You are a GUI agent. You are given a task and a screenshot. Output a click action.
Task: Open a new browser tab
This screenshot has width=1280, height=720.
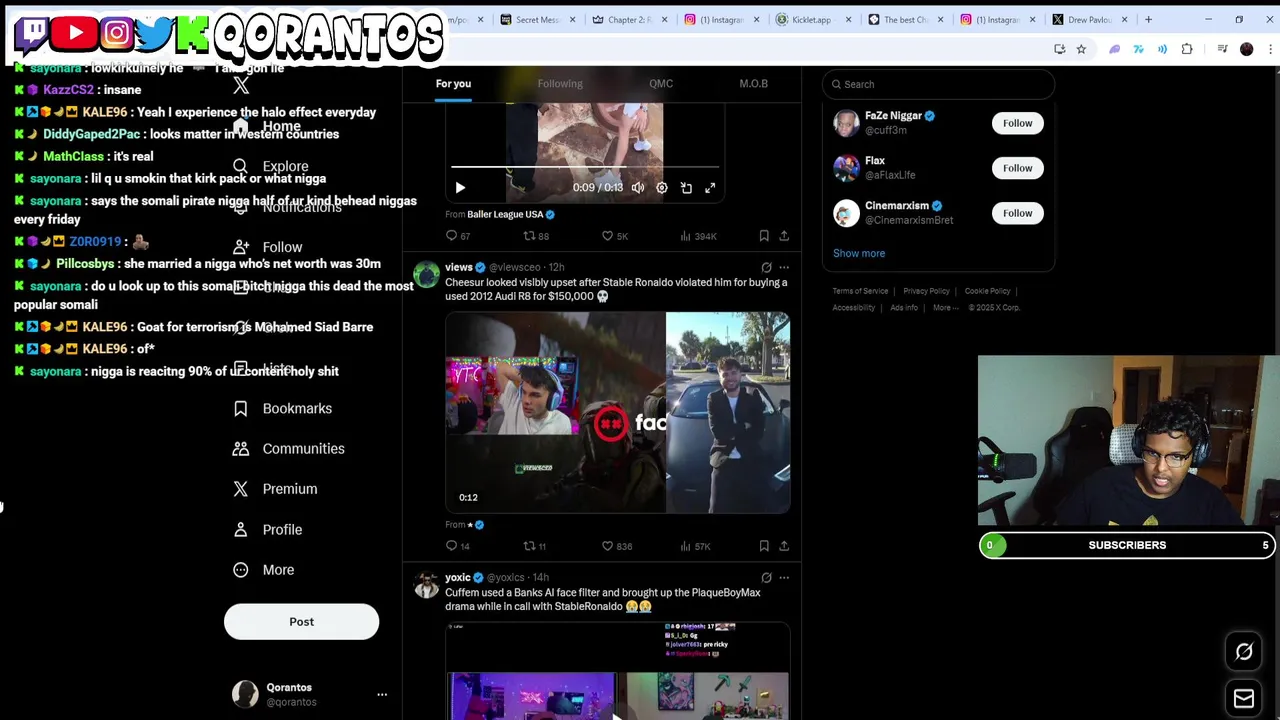point(1148,19)
